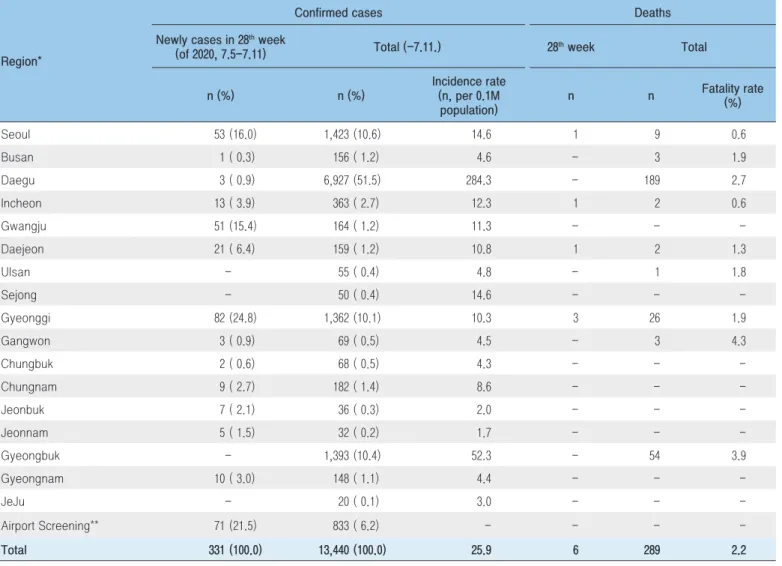Click Seoul's new cases value '53 (16.0)'
This screenshot has width=782, height=566.
click(x=235, y=134)
